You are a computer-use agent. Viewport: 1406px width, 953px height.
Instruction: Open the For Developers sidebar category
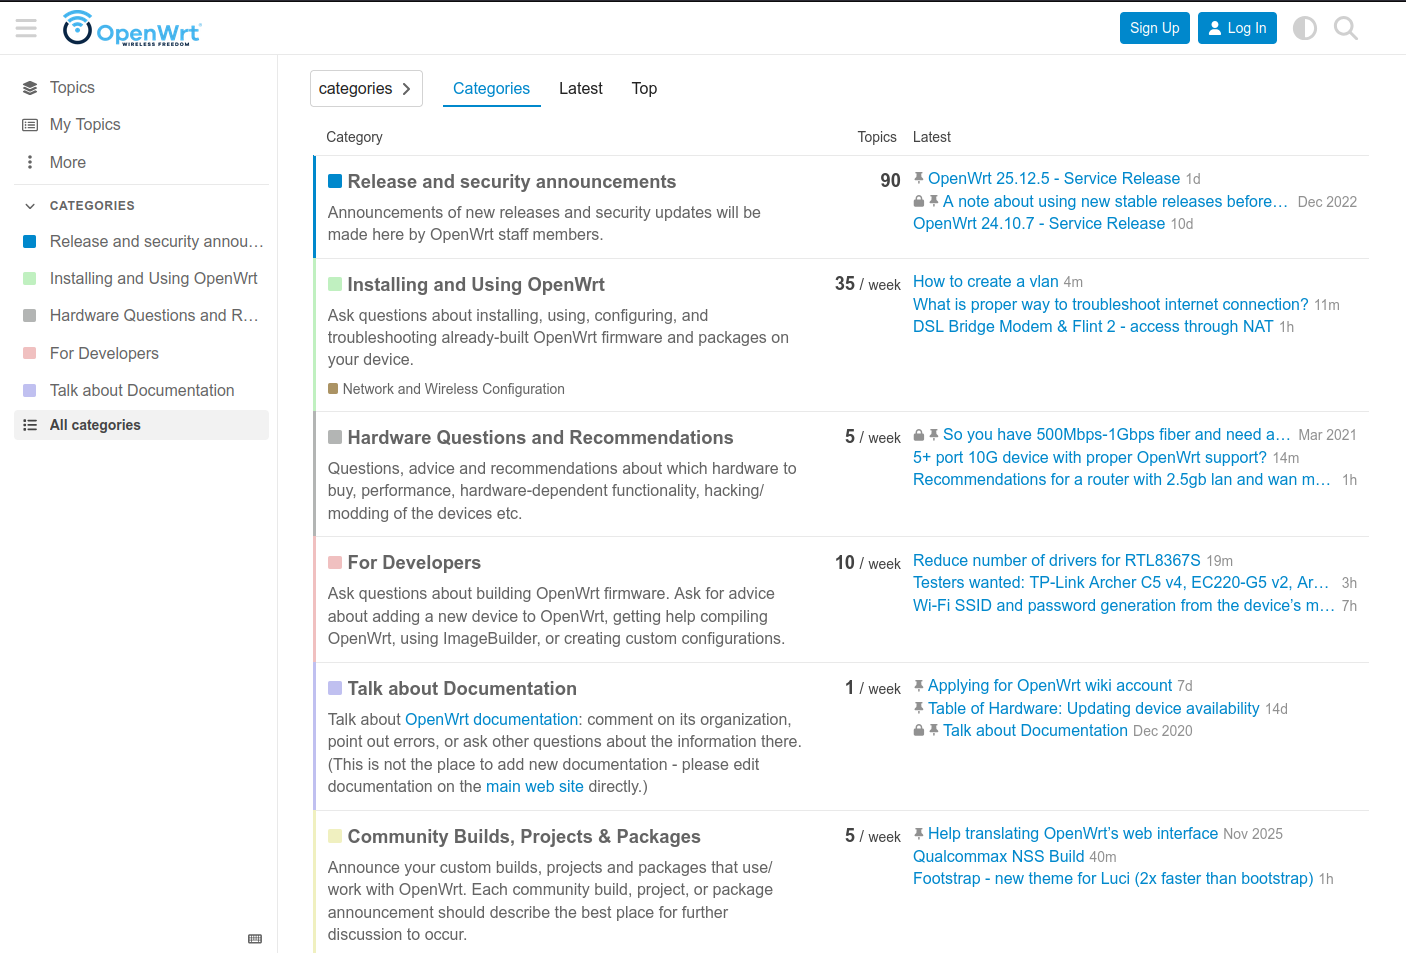click(x=104, y=353)
